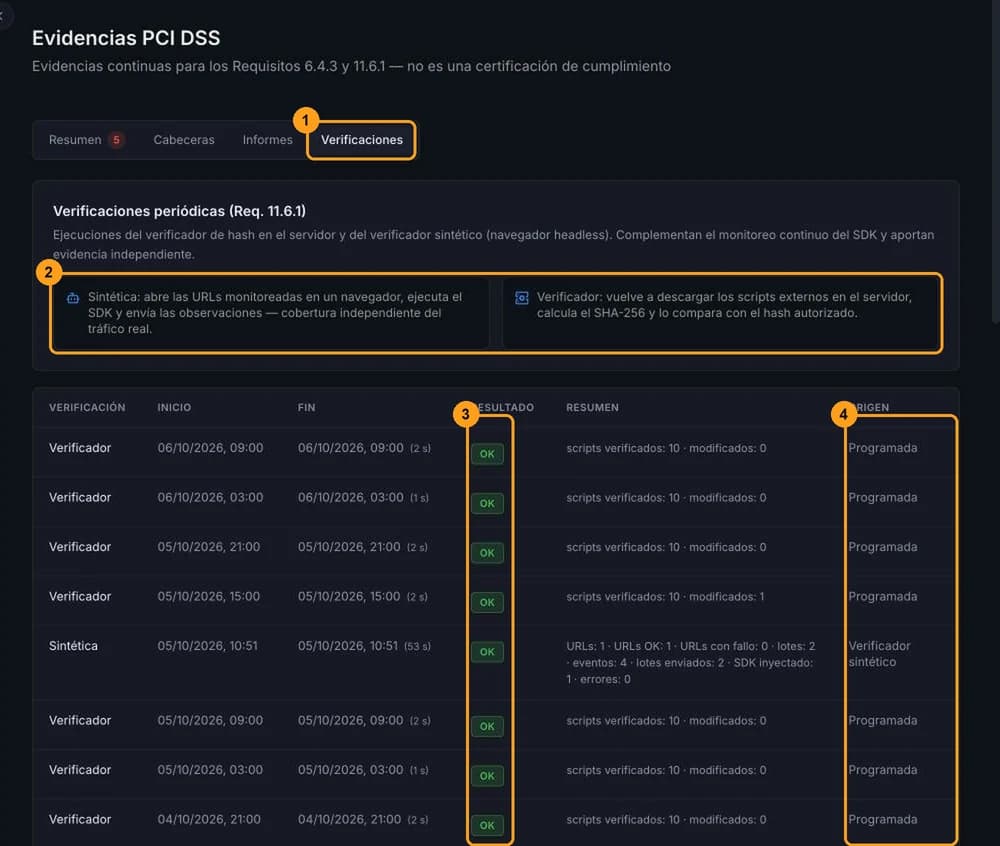The image size is (1000, 846).
Task: Click the summary reading 'modificados: 1'
Action: pos(665,597)
